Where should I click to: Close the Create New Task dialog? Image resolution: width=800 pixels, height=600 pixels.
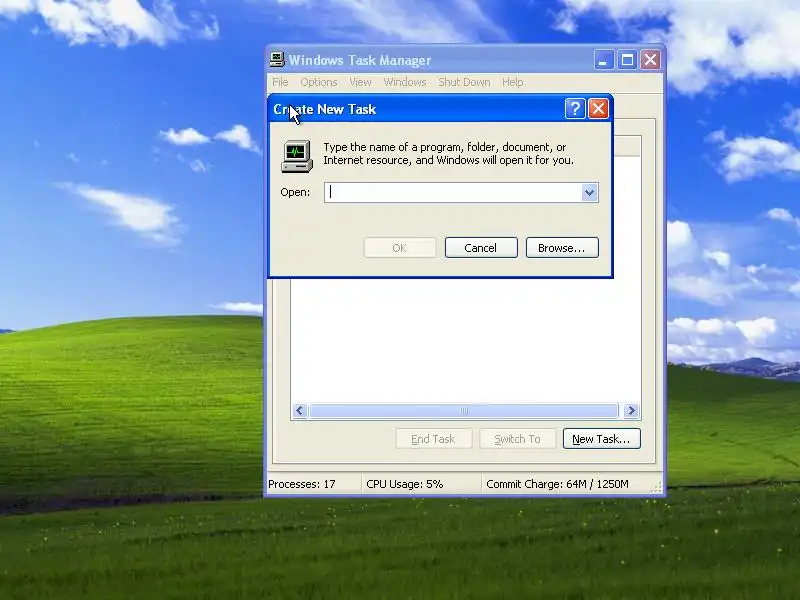coord(598,109)
